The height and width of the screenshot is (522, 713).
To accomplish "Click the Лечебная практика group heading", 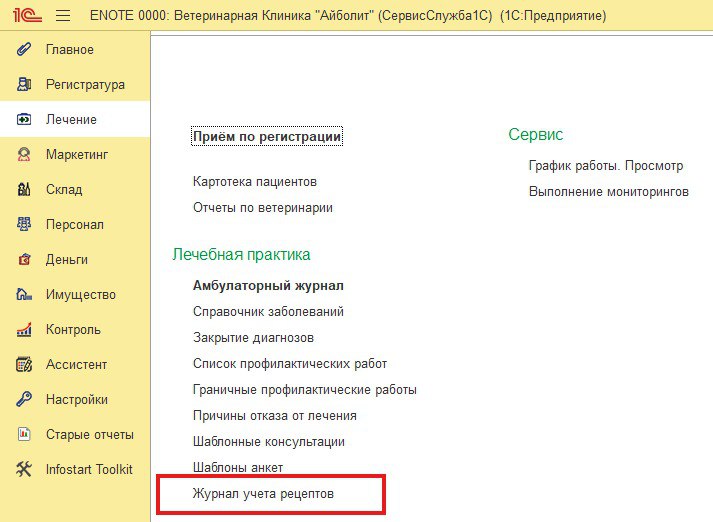I will click(x=241, y=254).
